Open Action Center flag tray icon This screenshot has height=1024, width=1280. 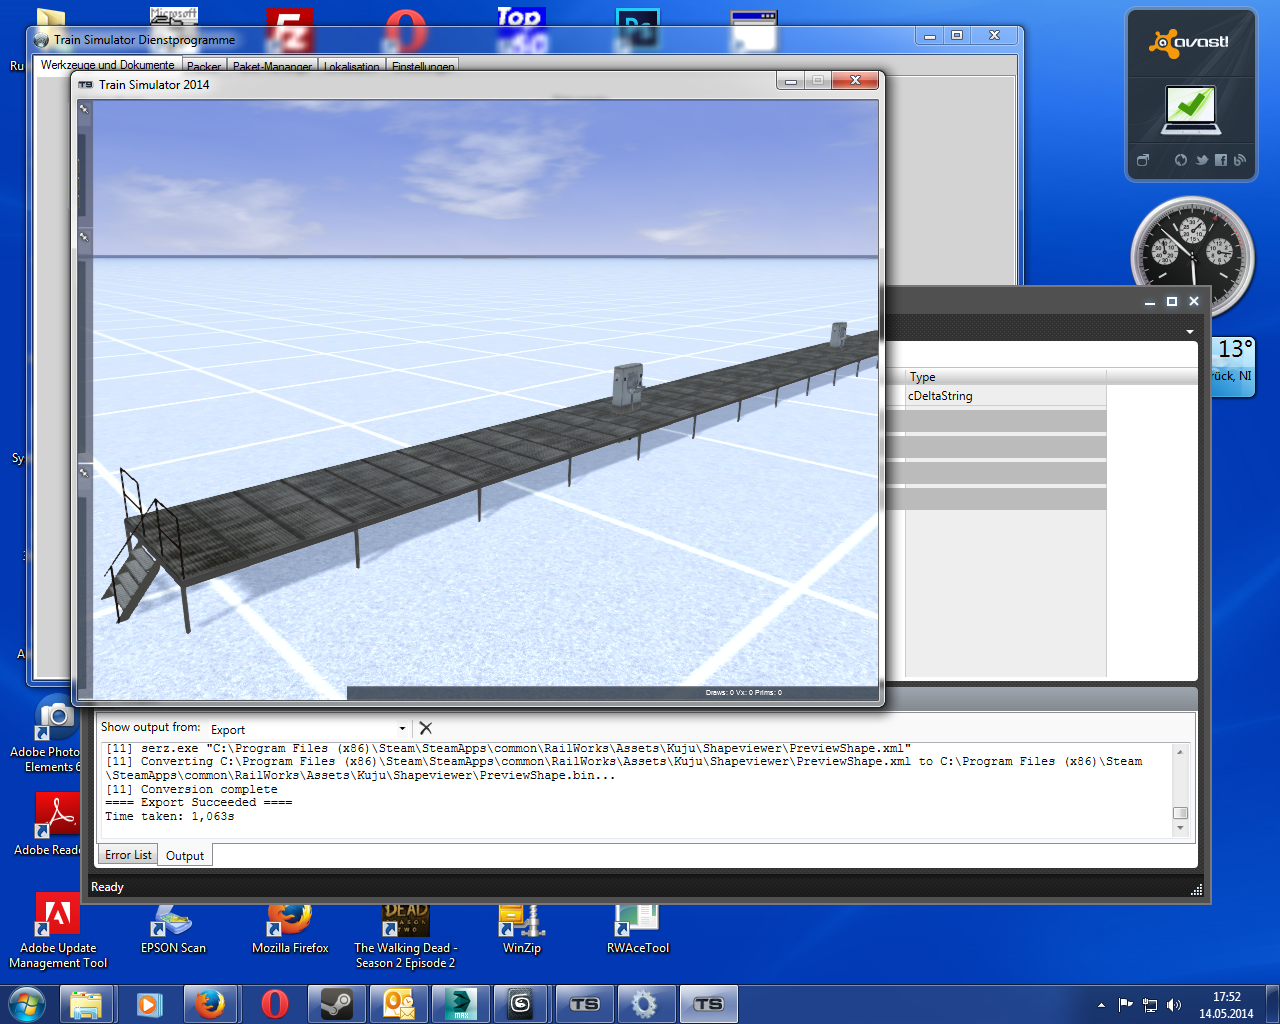(1126, 1005)
